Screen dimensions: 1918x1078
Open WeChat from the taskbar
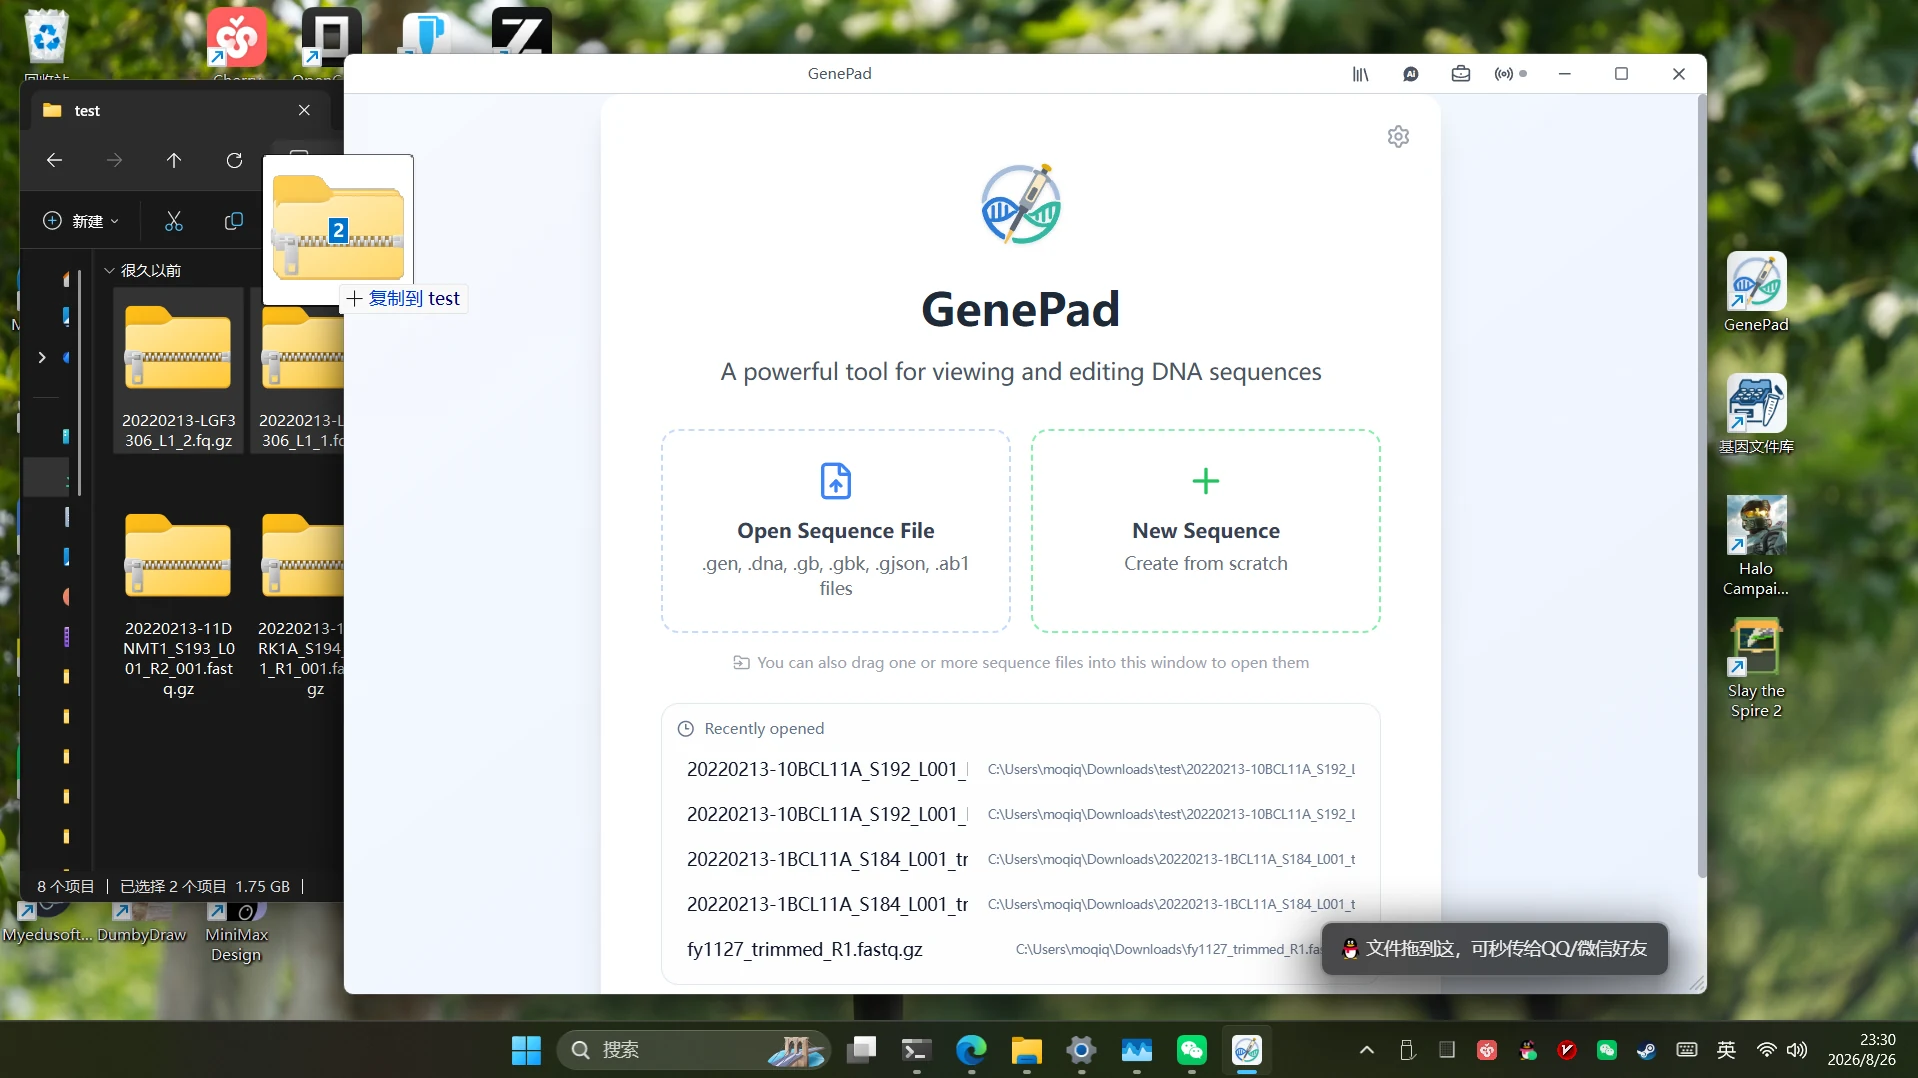pos(1191,1050)
